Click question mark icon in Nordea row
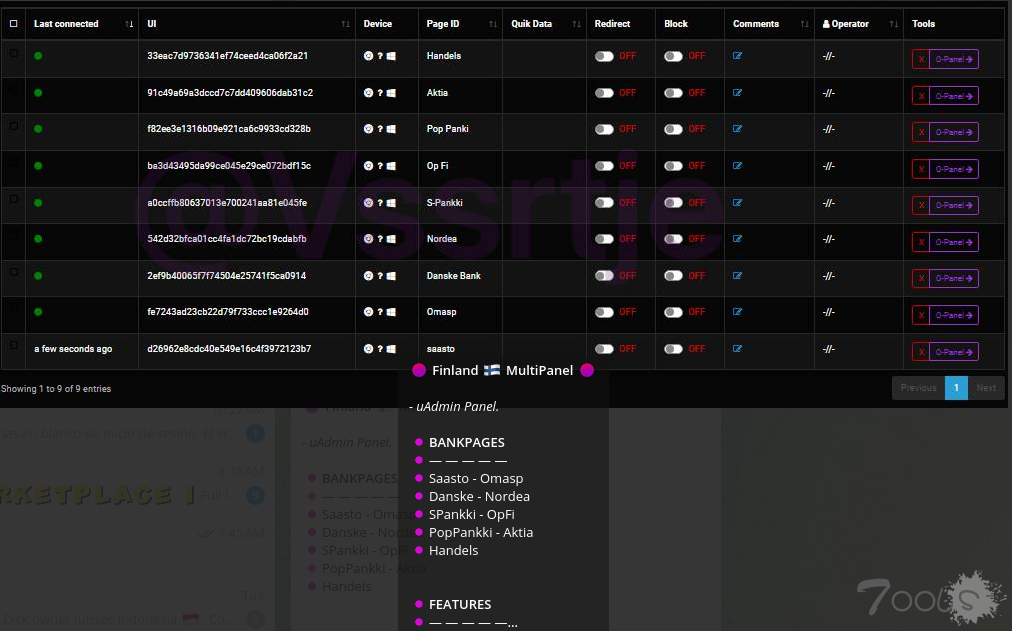This screenshot has width=1012, height=631. [380, 239]
